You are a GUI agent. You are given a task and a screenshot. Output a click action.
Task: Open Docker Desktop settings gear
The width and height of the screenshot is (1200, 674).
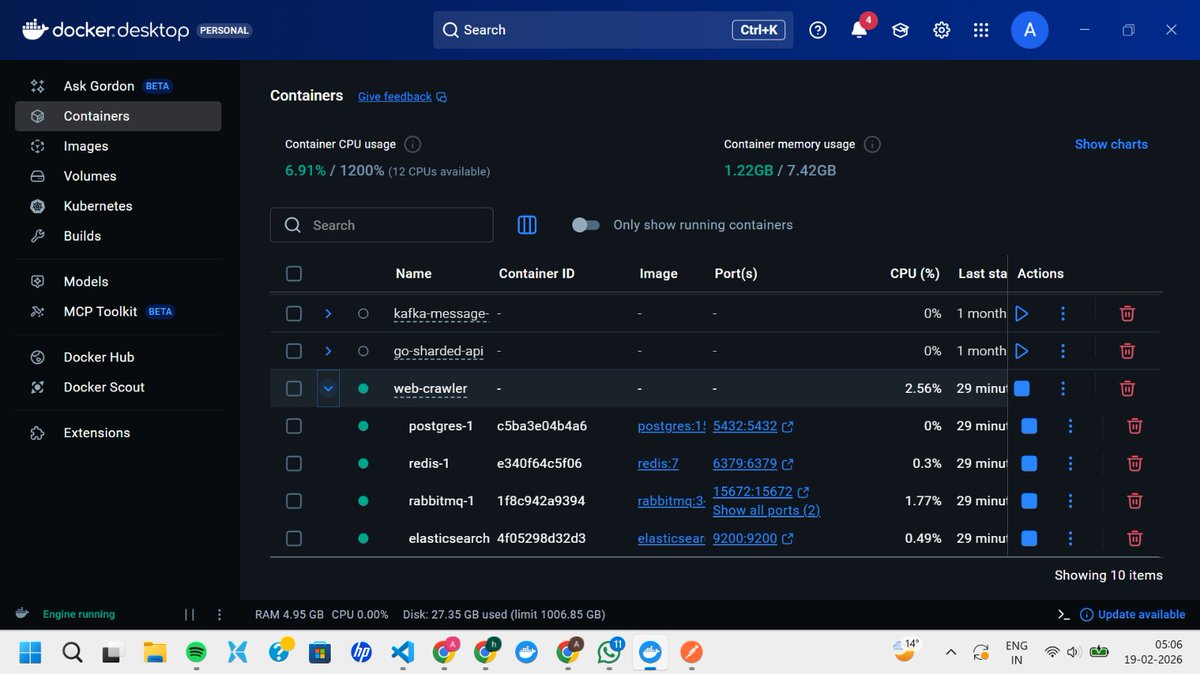(941, 30)
